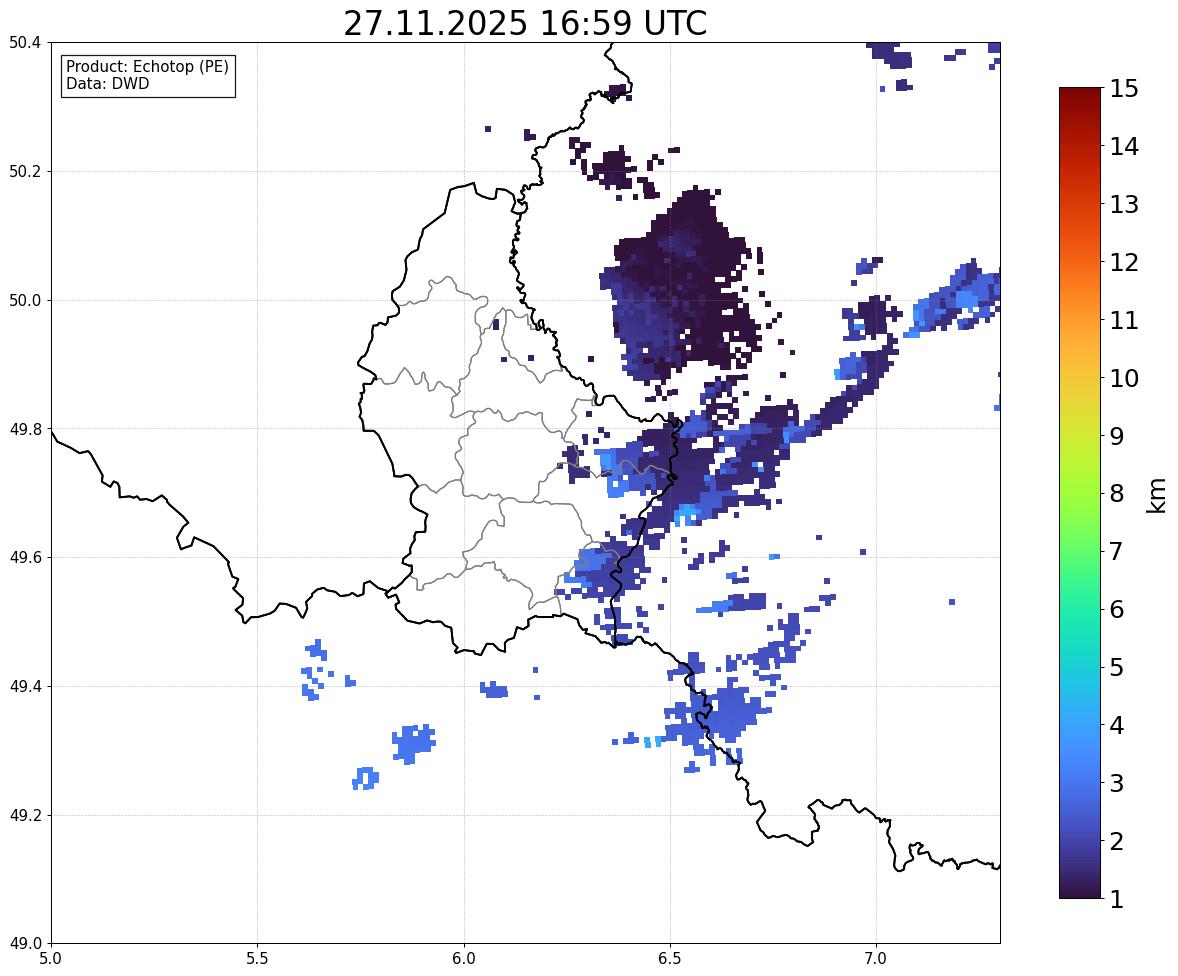Click latitude axis label "50.4"

(x=25, y=43)
